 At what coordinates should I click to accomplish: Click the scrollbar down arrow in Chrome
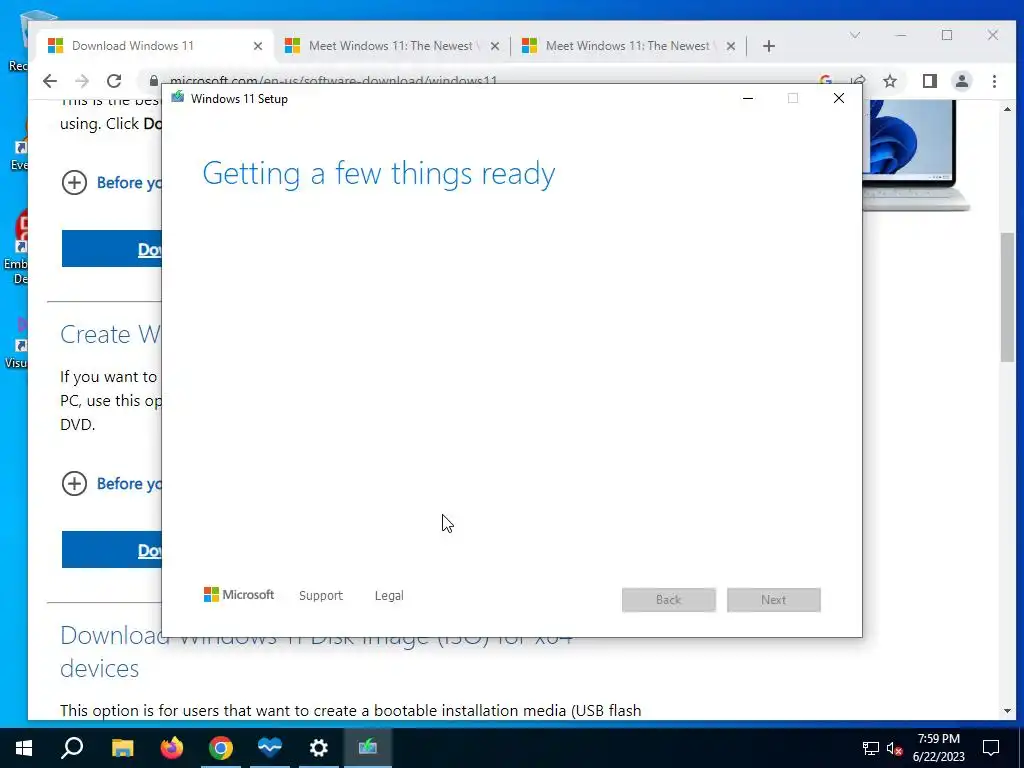(x=1007, y=711)
